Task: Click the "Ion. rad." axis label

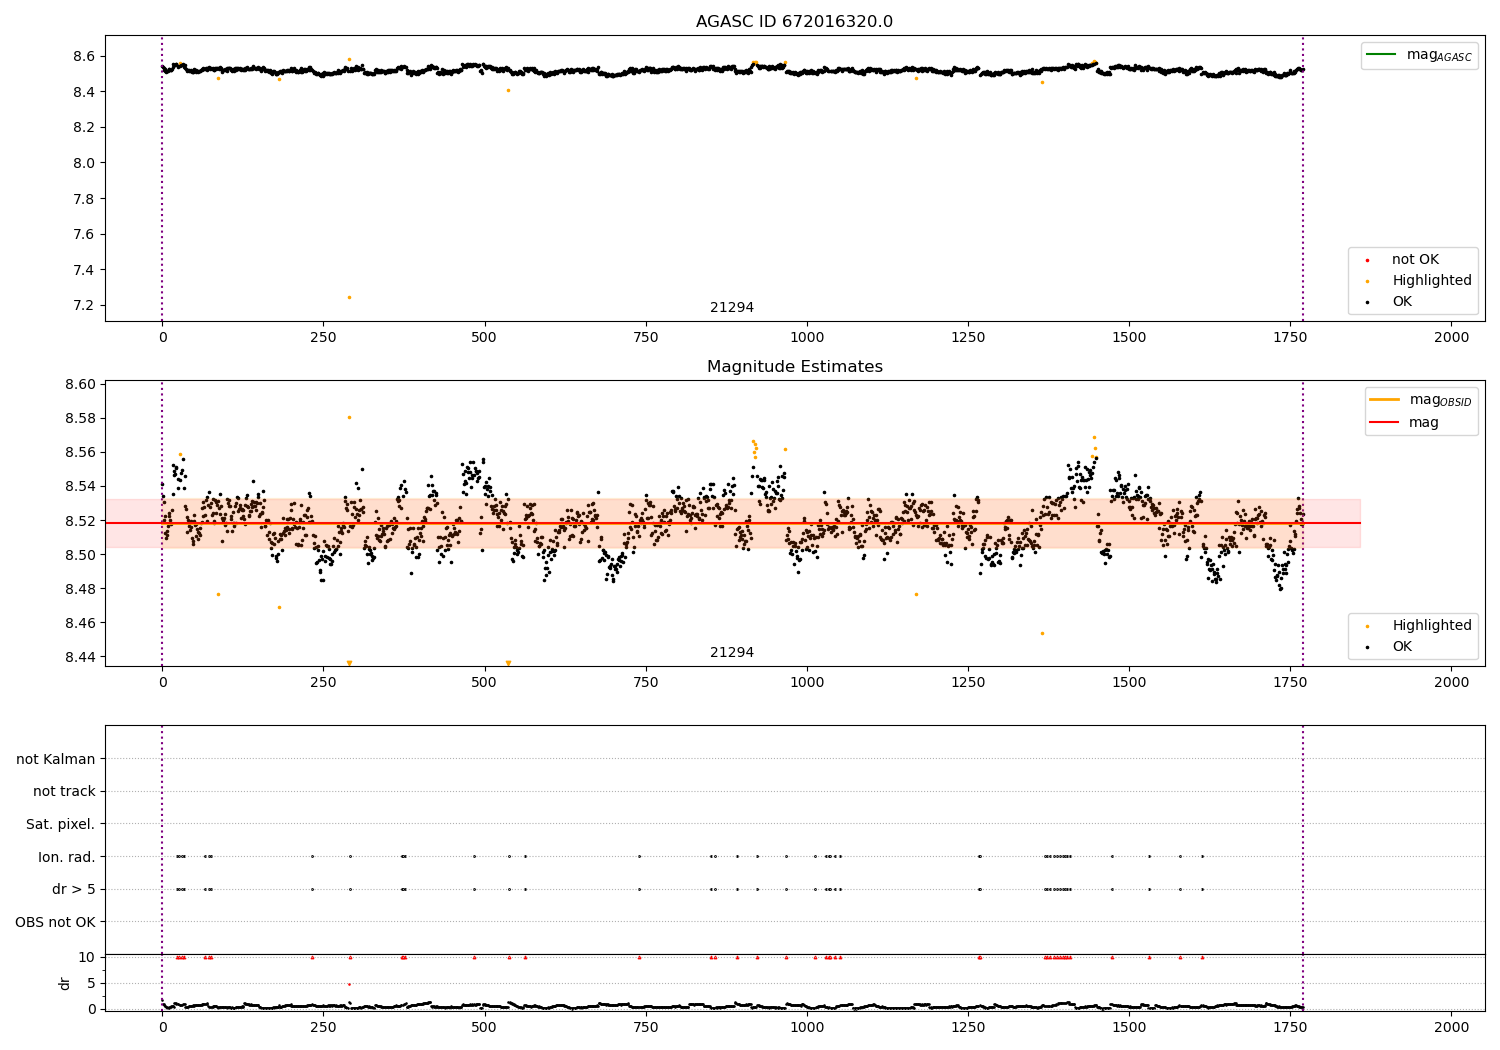Action: [67, 857]
